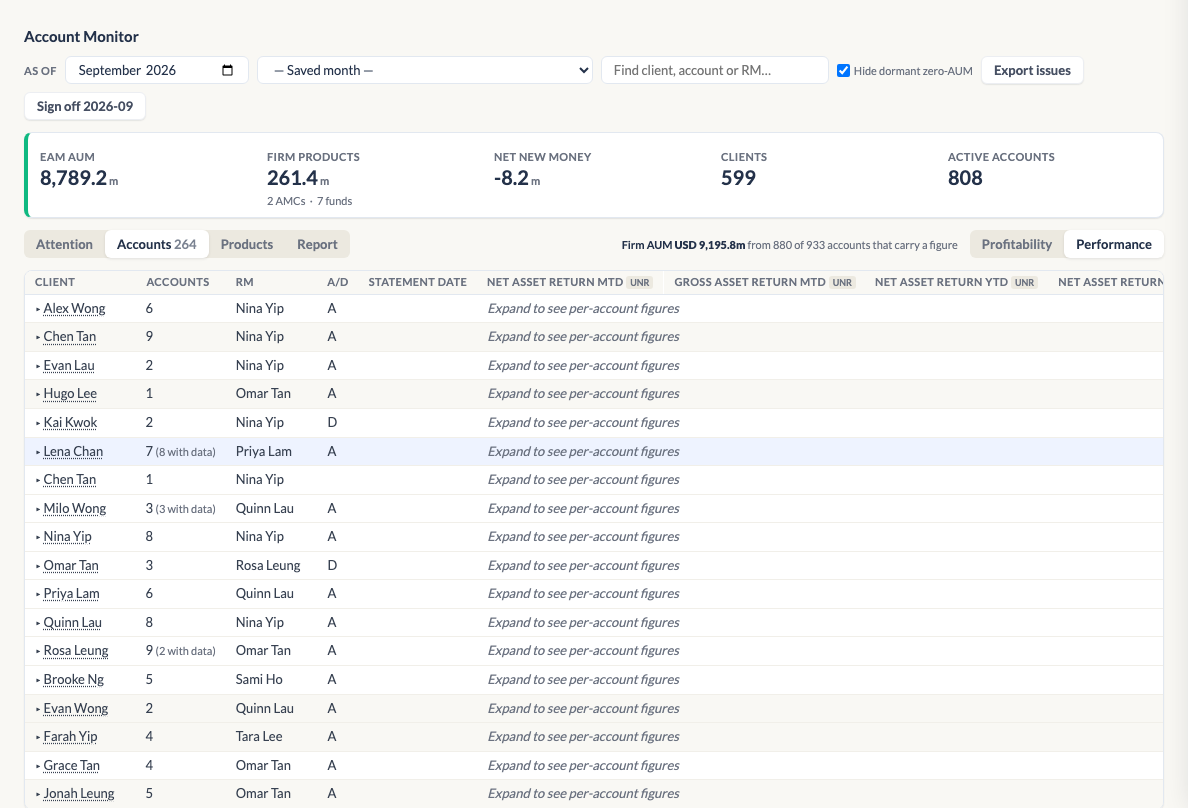Image resolution: width=1188 pixels, height=808 pixels.
Task: Expand Lena Chan's accounts
Action: coord(38,452)
